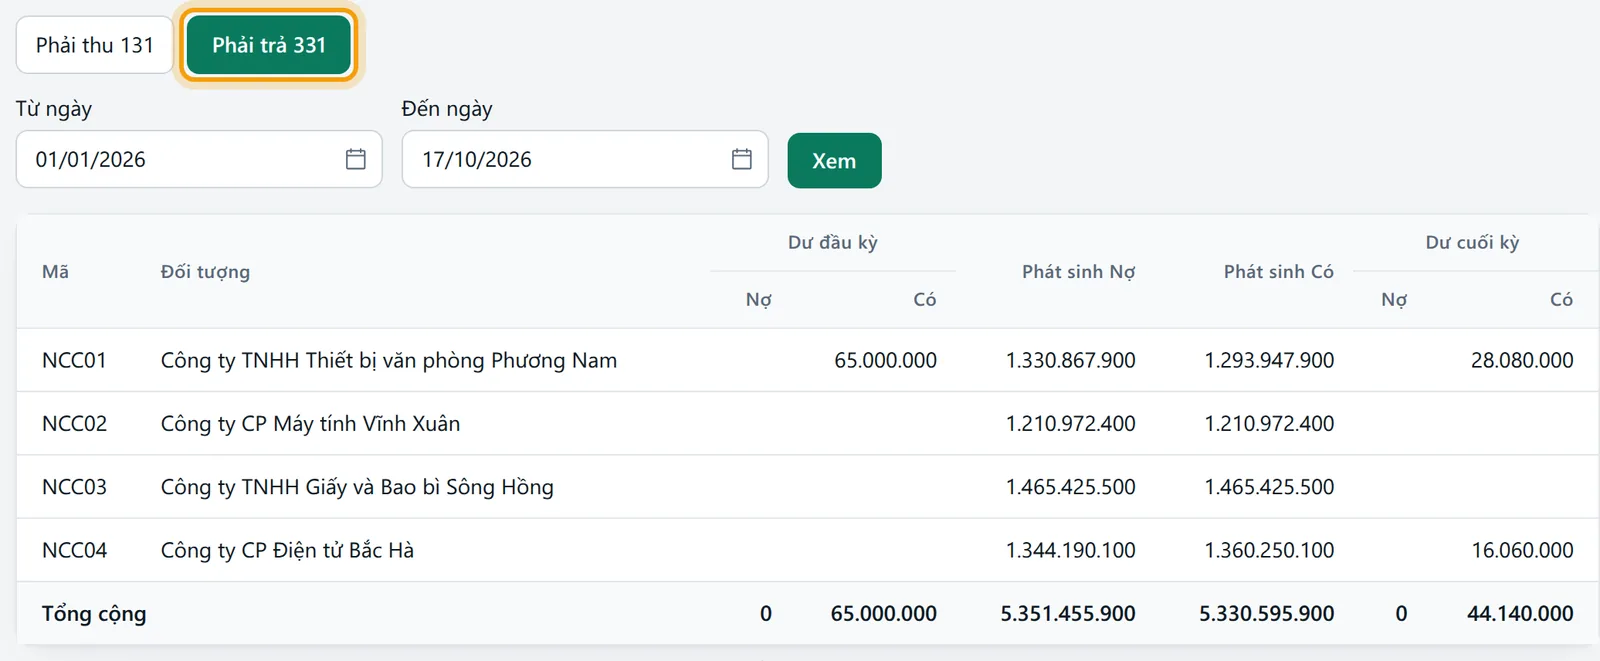Image resolution: width=1600 pixels, height=661 pixels.
Task: Click the Đến ngày label
Action: point(447,109)
